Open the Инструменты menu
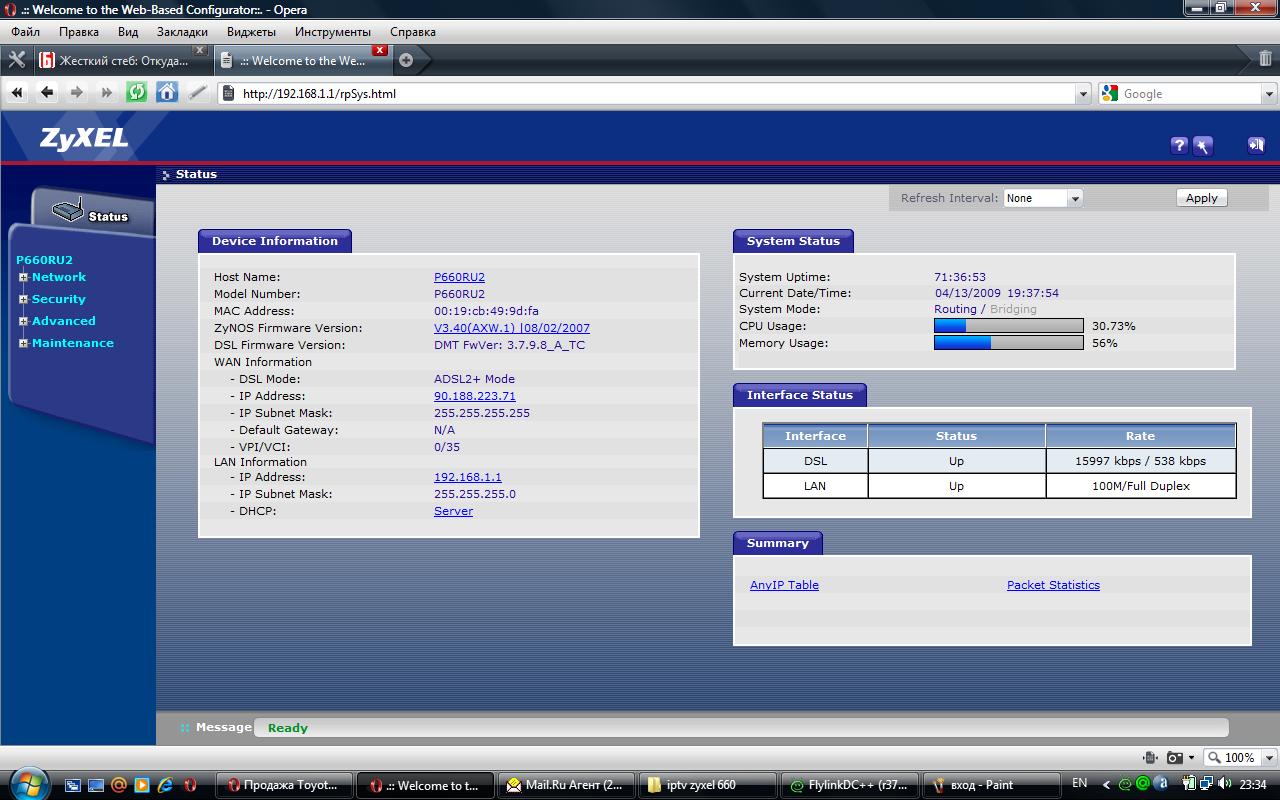This screenshot has height=800, width=1280. [x=333, y=31]
